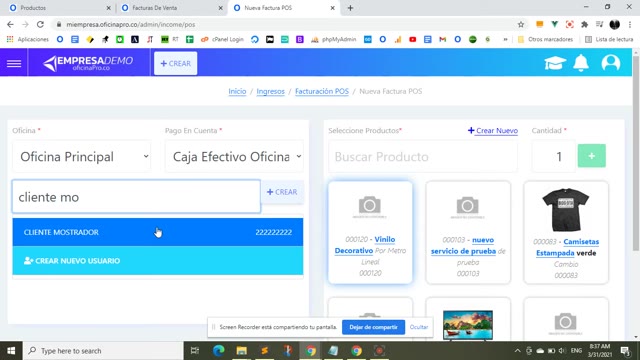This screenshot has width=640, height=360.
Task: Click the EmpresaDemo oficinaPro logo
Action: (88, 63)
